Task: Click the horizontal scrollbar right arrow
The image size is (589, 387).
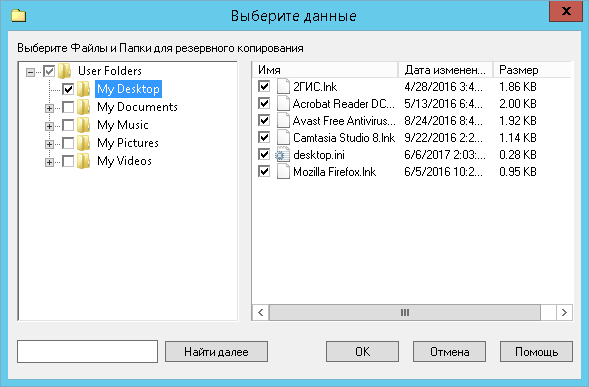Action: 564,312
